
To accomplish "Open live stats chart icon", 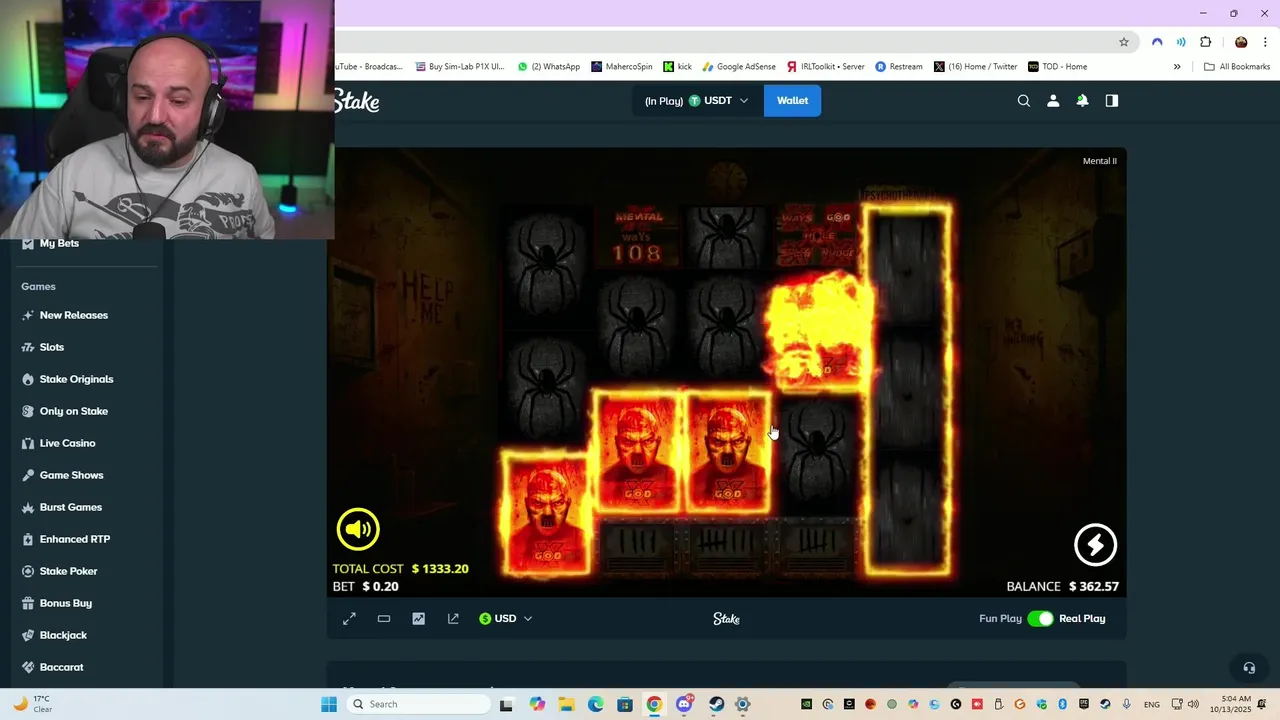I will pos(418,619).
